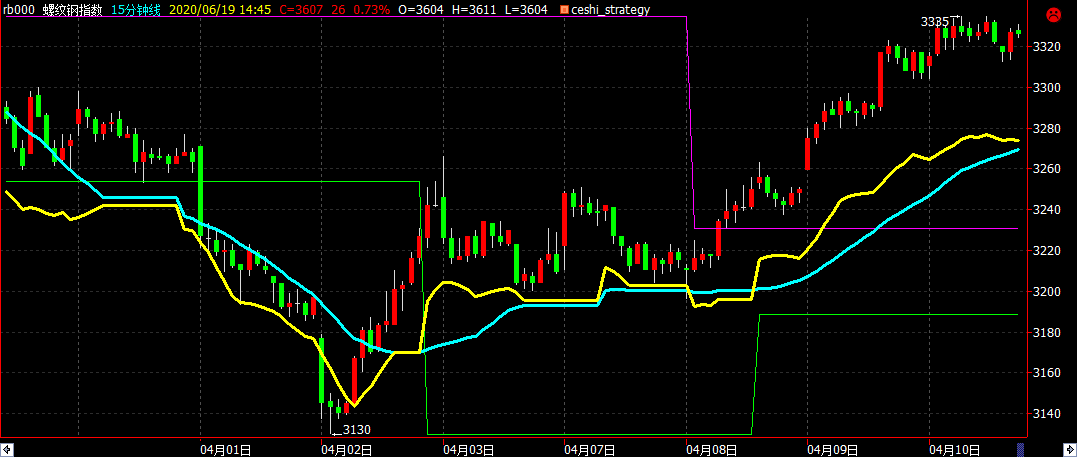Click the 04月07日 date label

(x=589, y=449)
